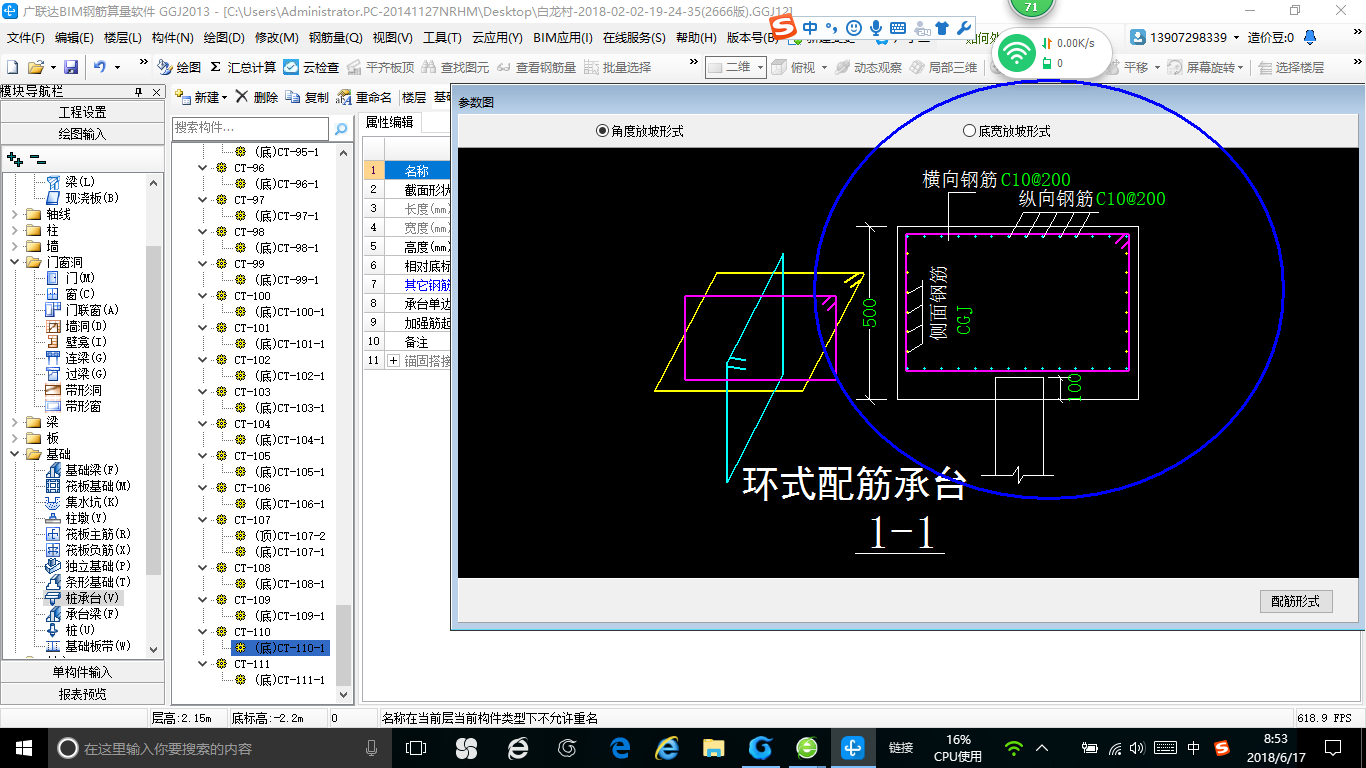Select 门联窗(A) door-window item
1366x768 pixels.
click(83, 310)
